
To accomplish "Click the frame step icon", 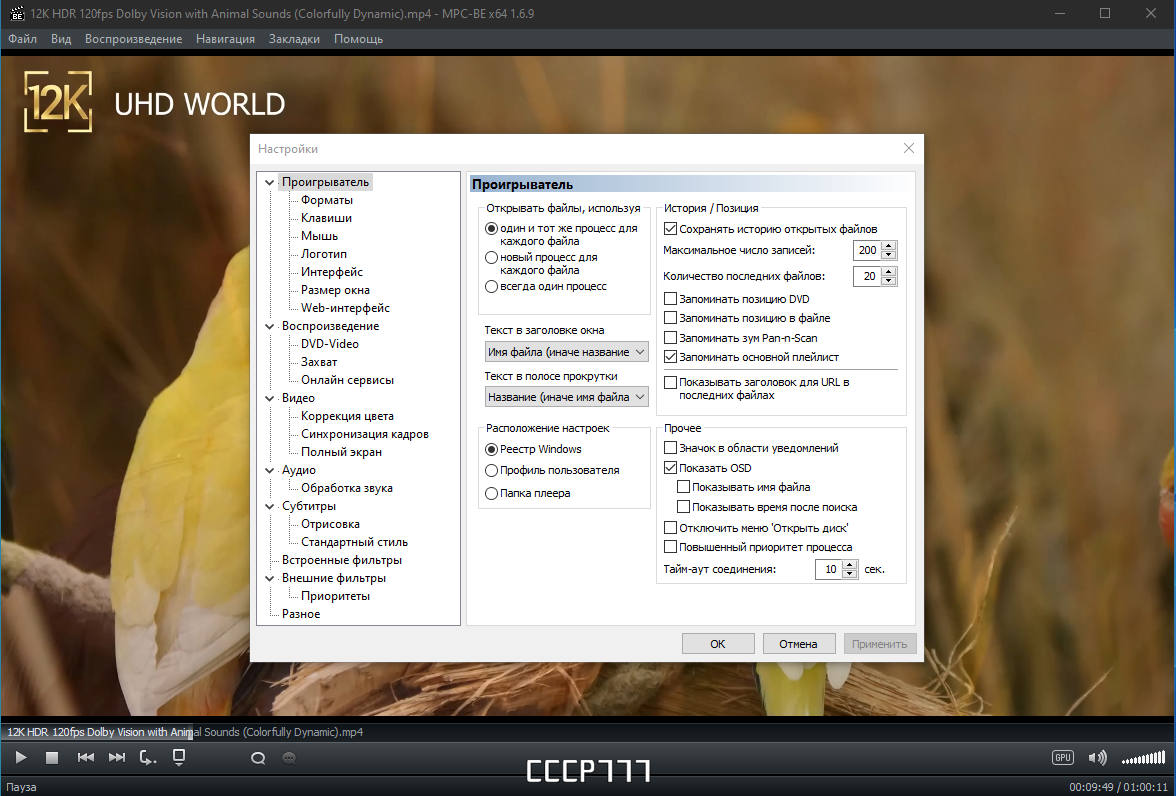I will coord(148,758).
